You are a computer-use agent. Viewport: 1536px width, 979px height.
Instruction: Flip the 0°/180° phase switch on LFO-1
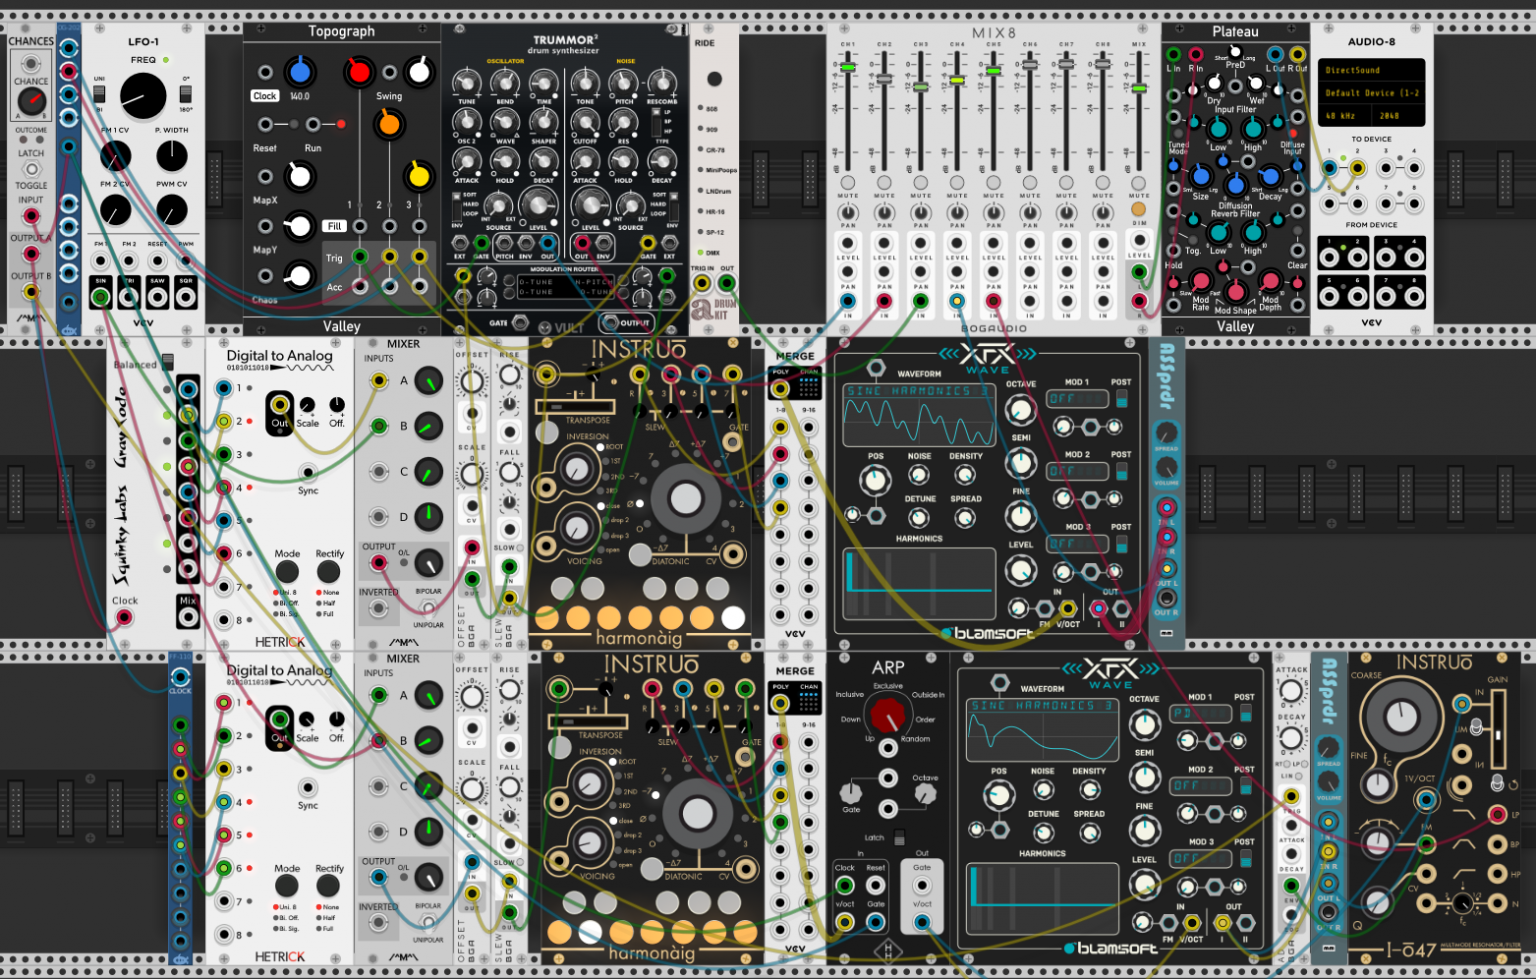click(x=186, y=93)
